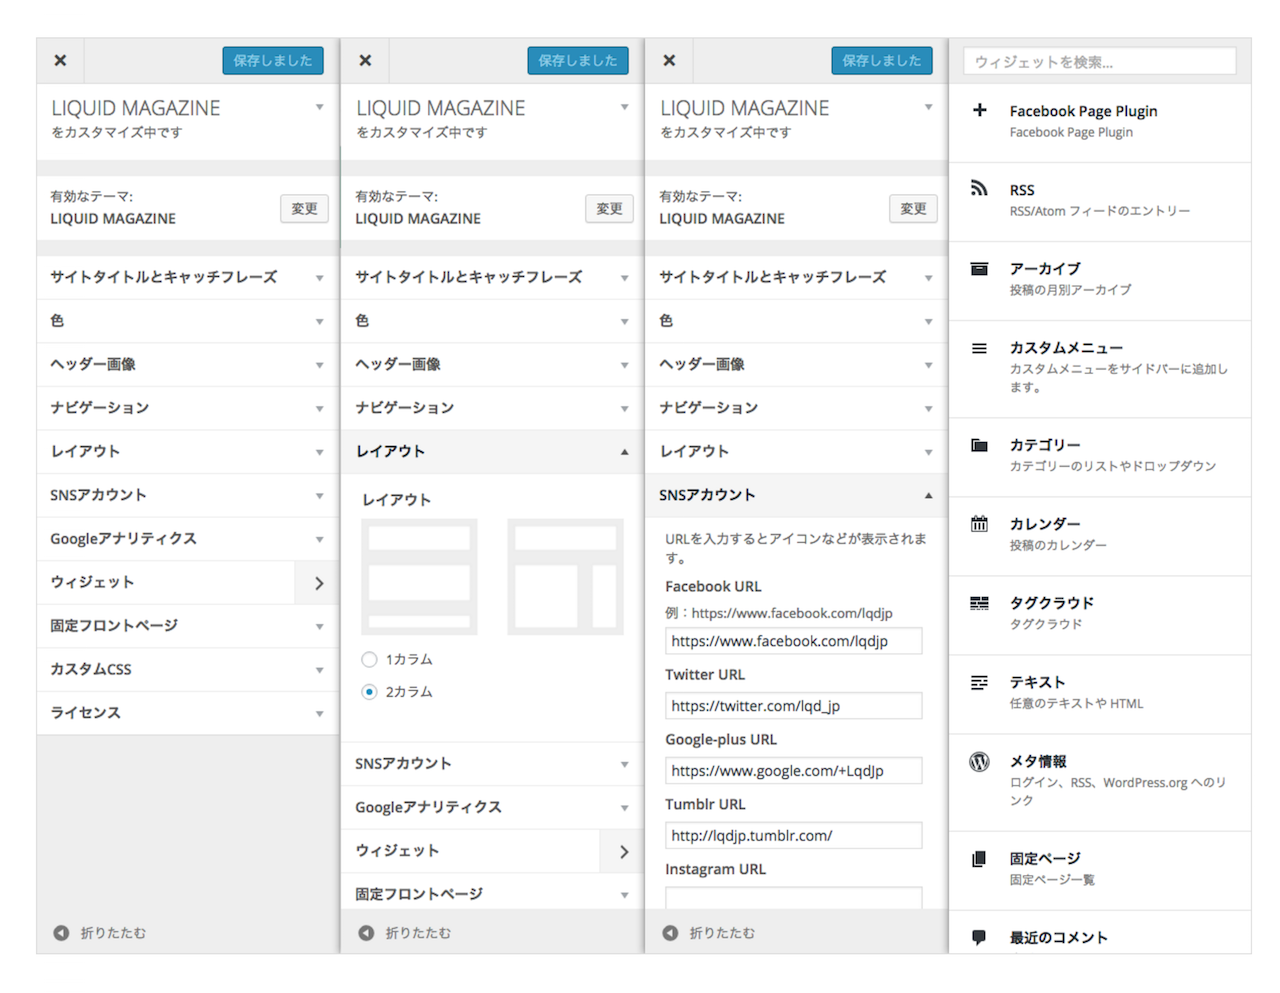Viewport: 1280px width, 993px height.
Task: Click the Custom Menu widget icon
Action: [979, 348]
